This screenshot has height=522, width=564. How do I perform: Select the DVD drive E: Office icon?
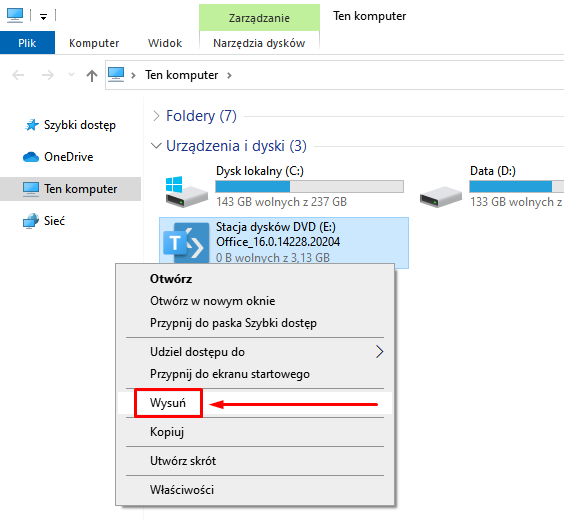click(x=186, y=243)
